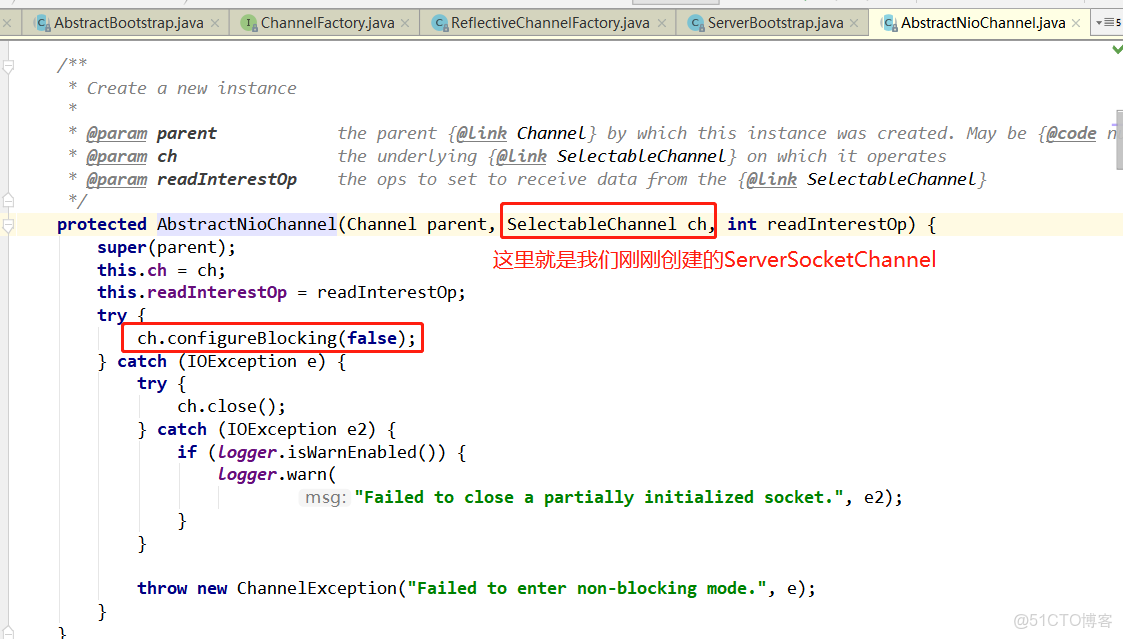Close the ServerBootstrap.java tab

854,24
